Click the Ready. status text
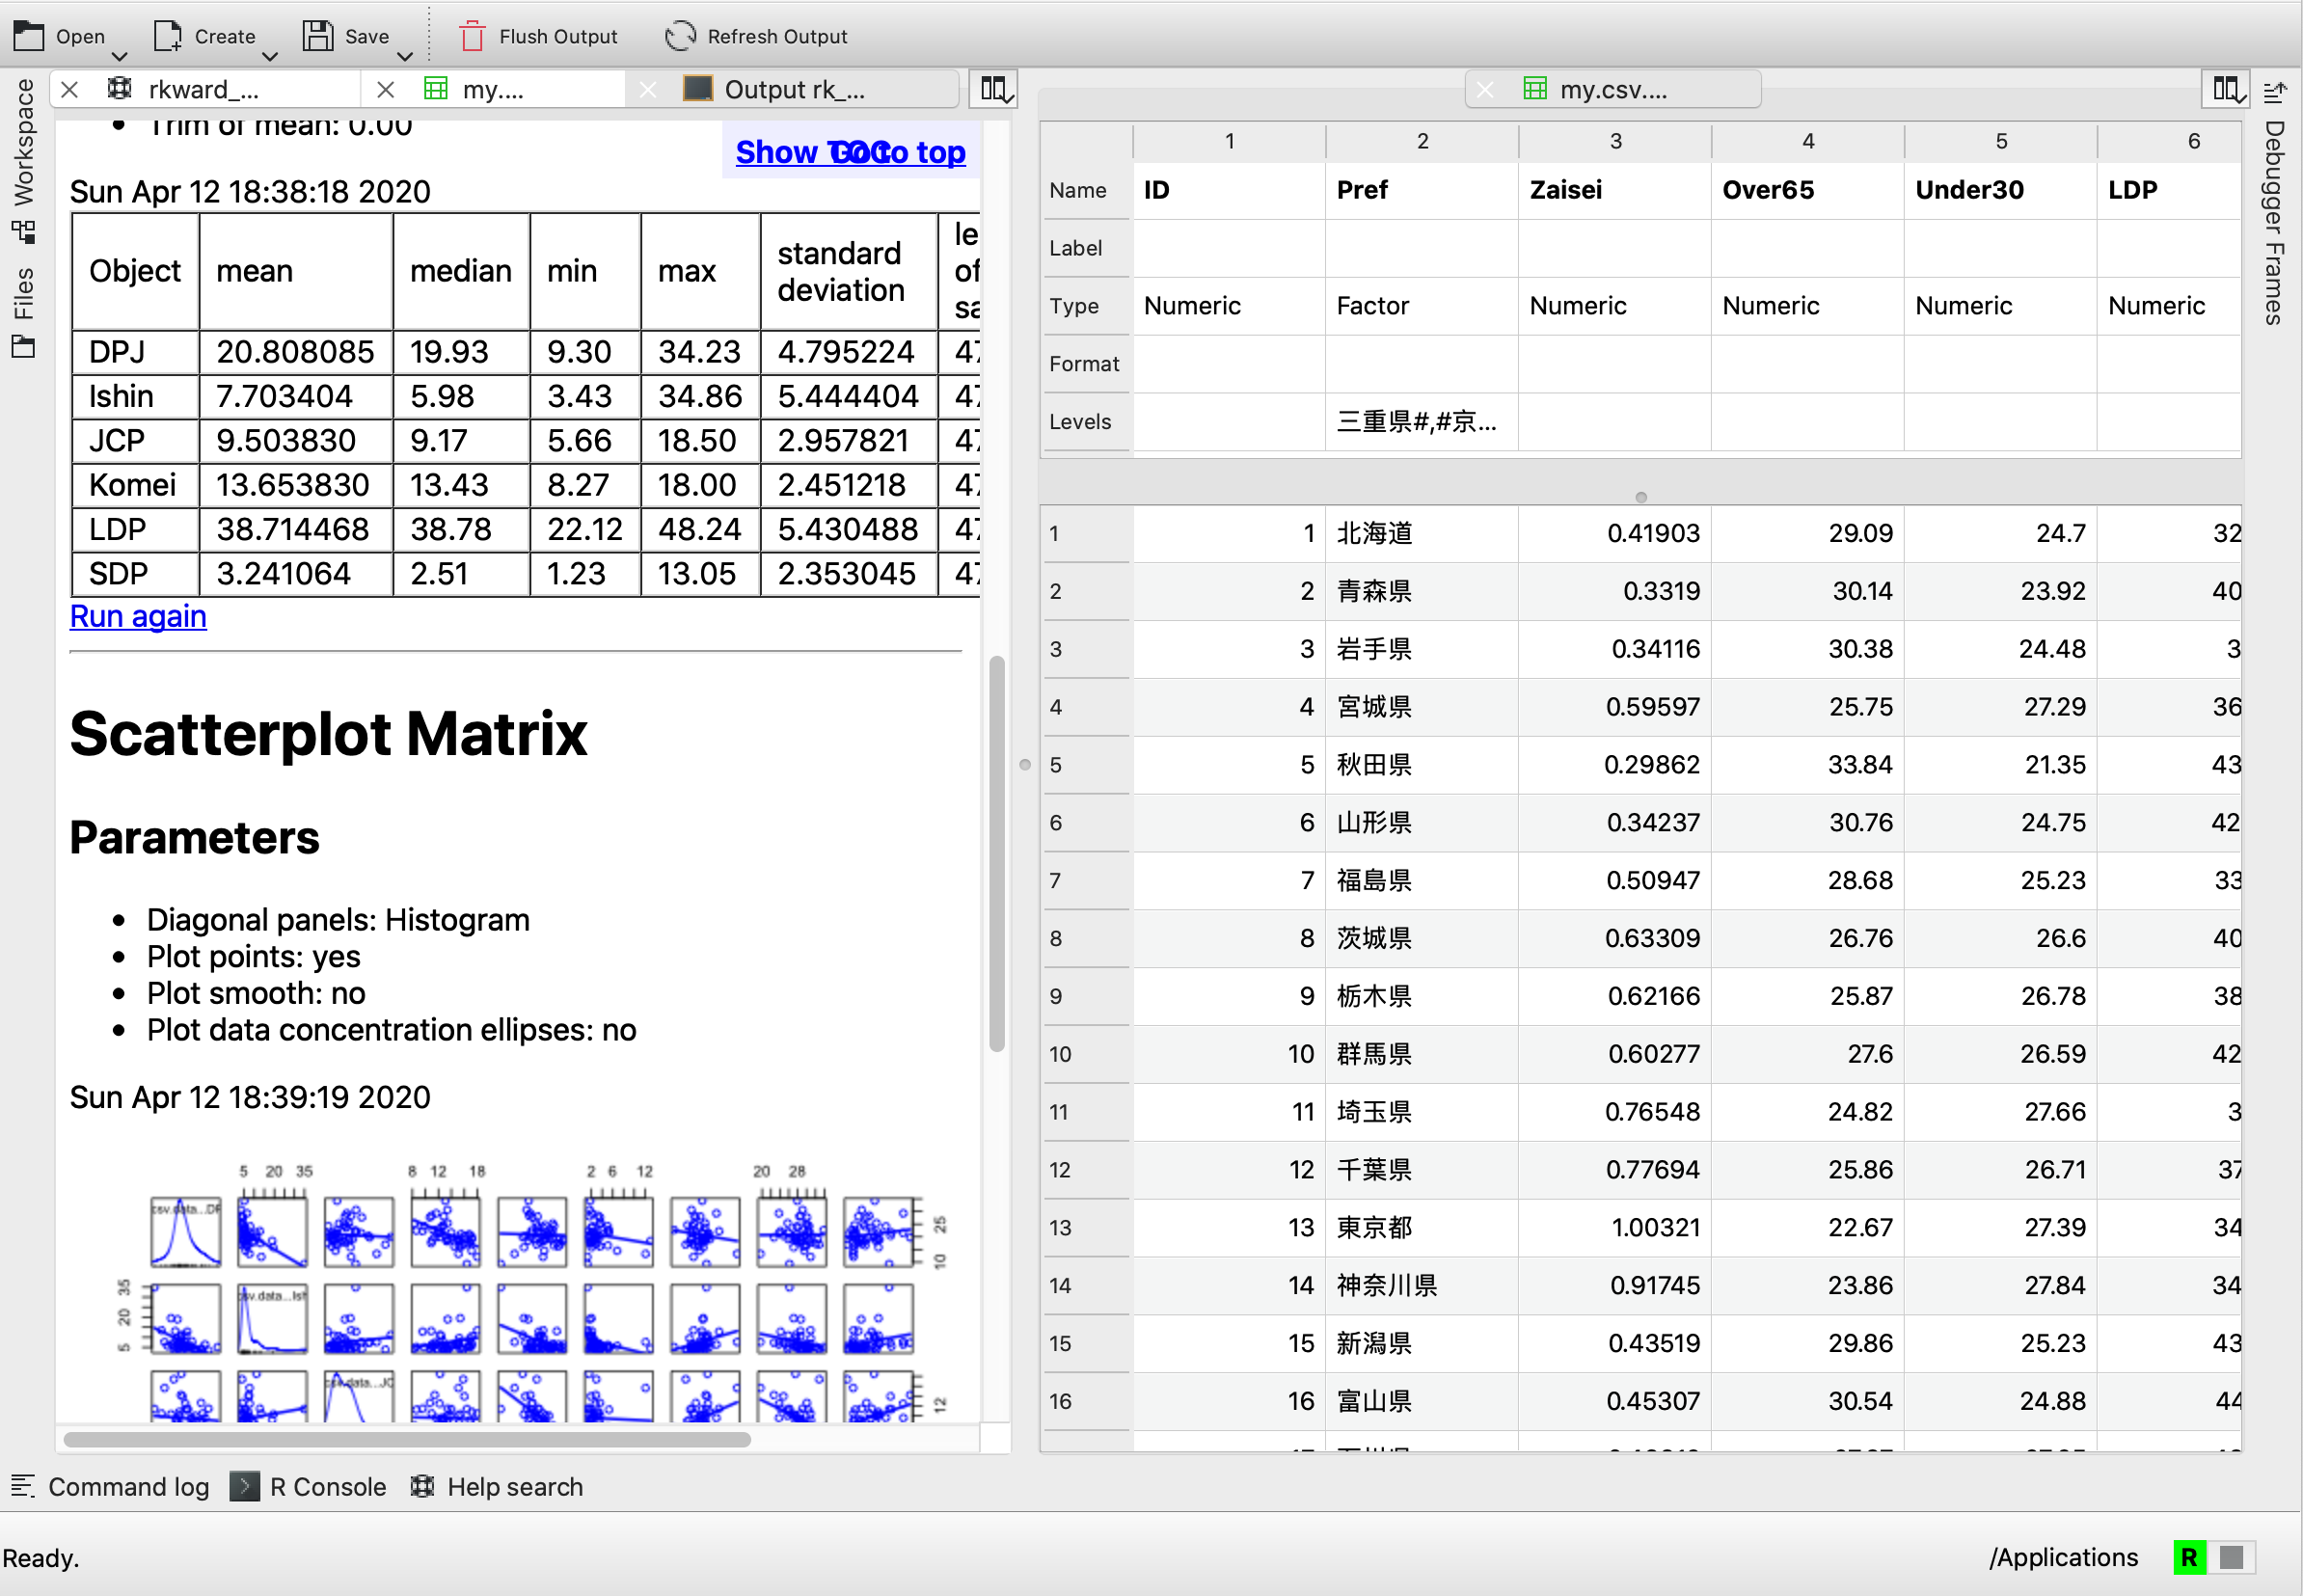This screenshot has height=1596, width=2303. (x=41, y=1558)
